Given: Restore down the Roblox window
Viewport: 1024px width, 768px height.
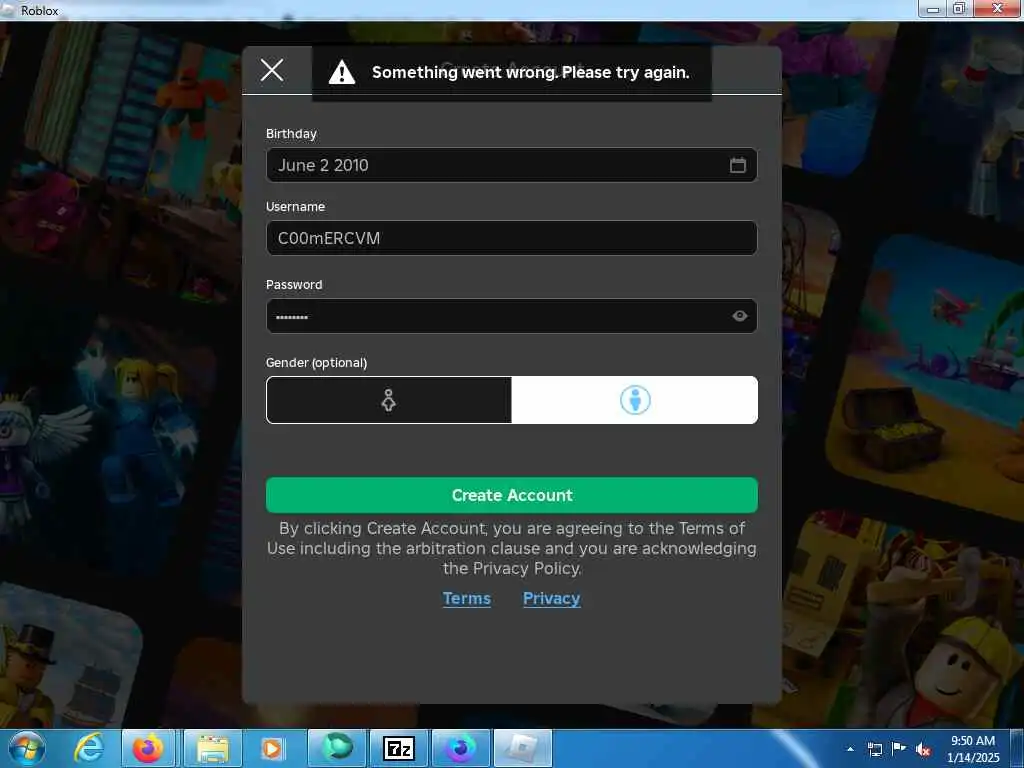Looking at the screenshot, I should coord(959,9).
